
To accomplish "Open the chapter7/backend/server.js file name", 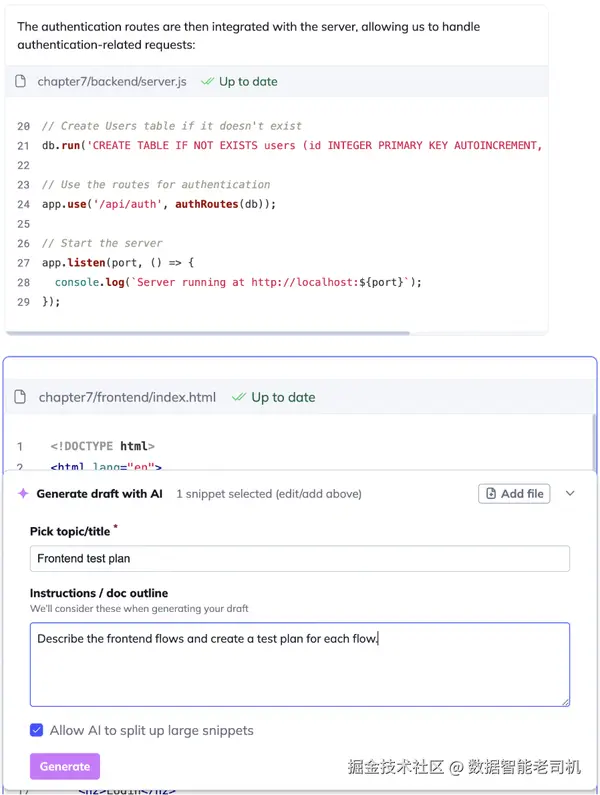I will click(x=112, y=82).
